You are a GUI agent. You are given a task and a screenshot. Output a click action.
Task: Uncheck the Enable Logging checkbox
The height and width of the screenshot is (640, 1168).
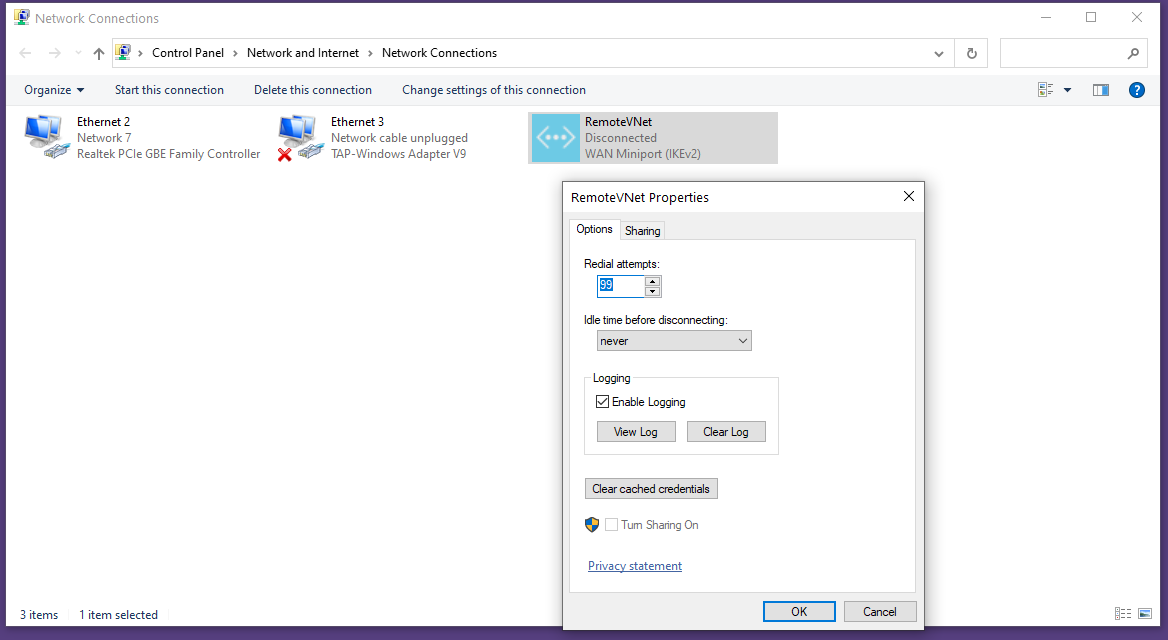(603, 401)
